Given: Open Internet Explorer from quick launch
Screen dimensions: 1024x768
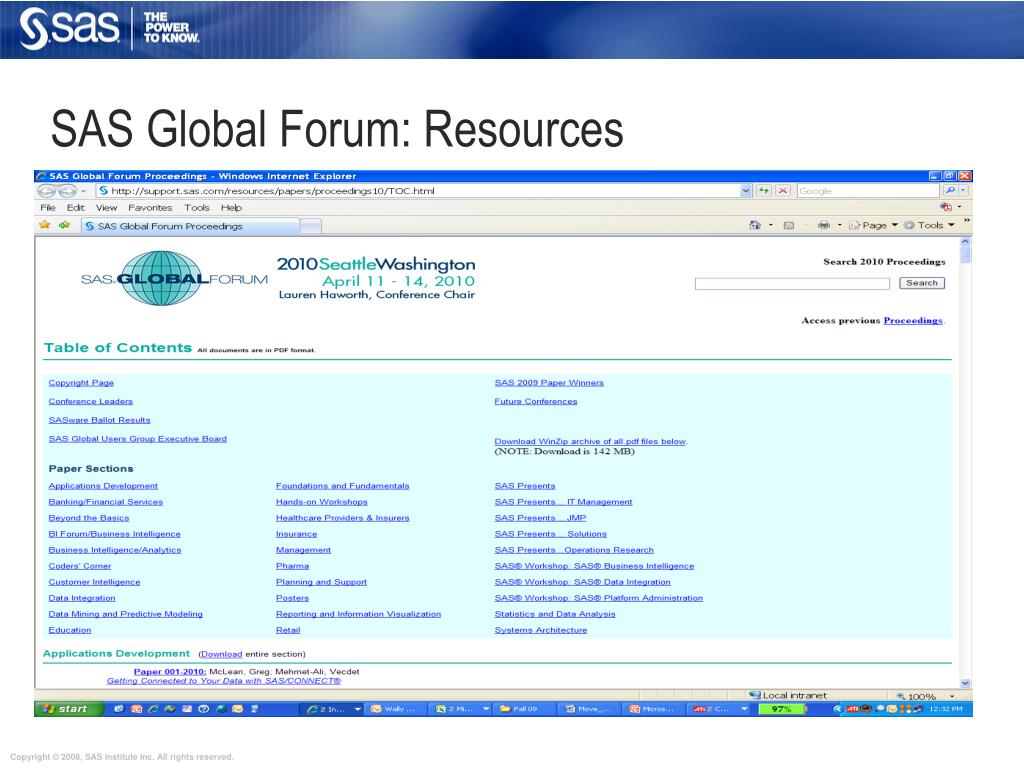Looking at the screenshot, I should [153, 709].
